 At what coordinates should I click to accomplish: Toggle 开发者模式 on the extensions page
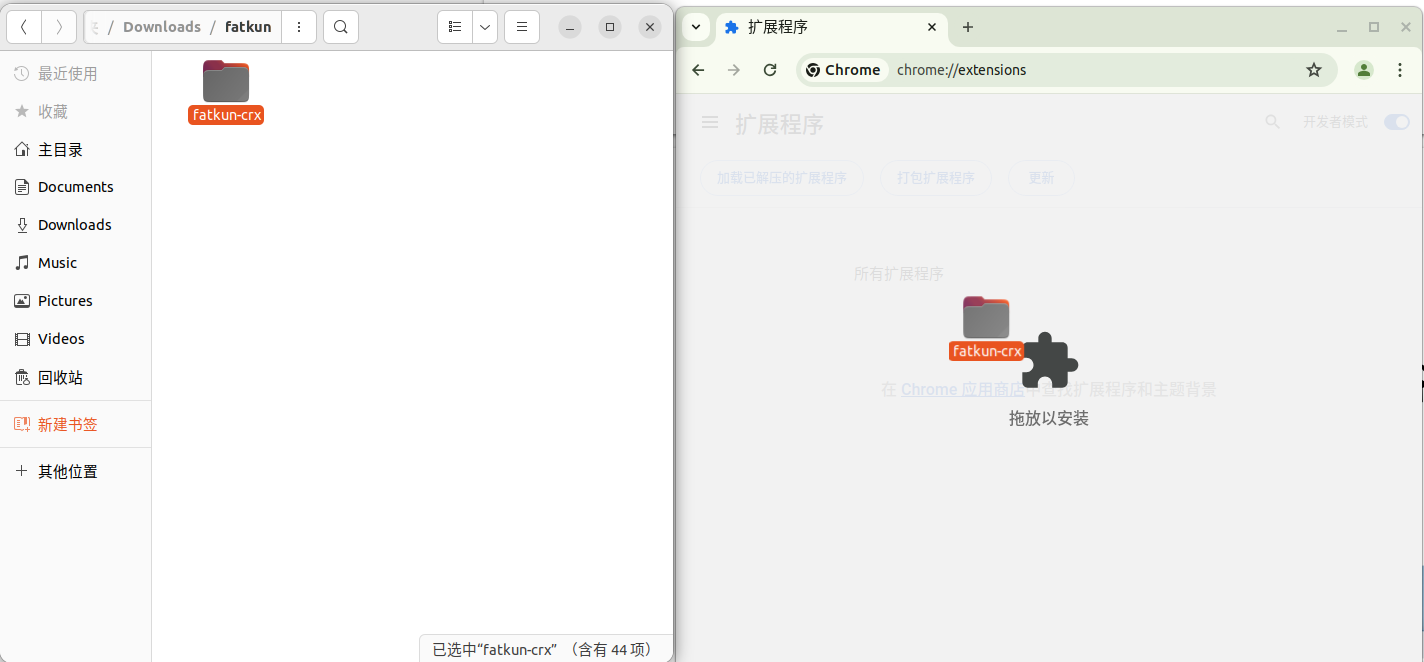[x=1396, y=121]
